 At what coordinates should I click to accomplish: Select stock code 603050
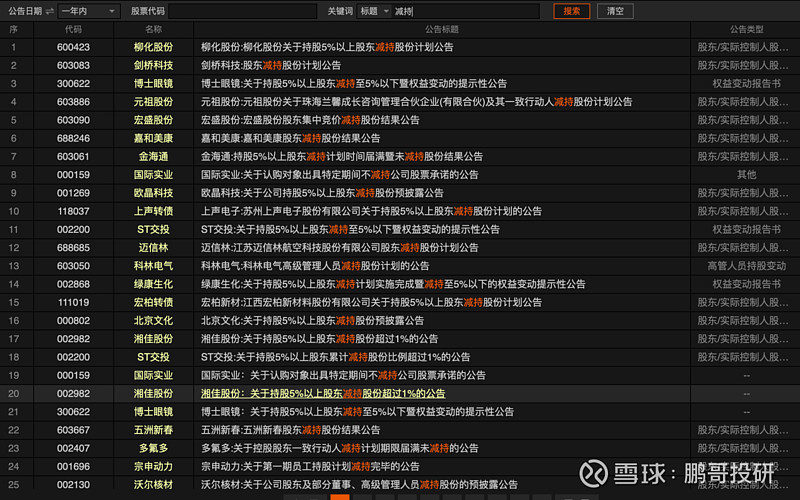pyautogui.click(x=73, y=266)
